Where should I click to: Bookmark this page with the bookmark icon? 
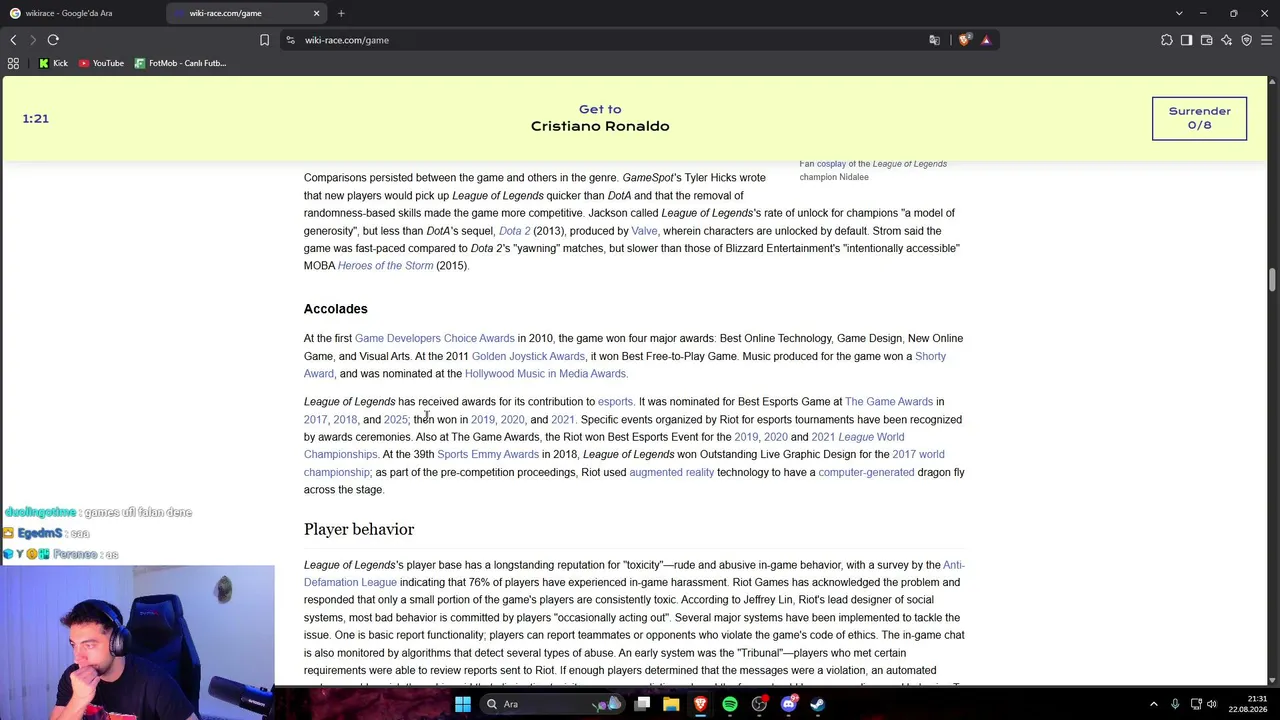tap(264, 40)
